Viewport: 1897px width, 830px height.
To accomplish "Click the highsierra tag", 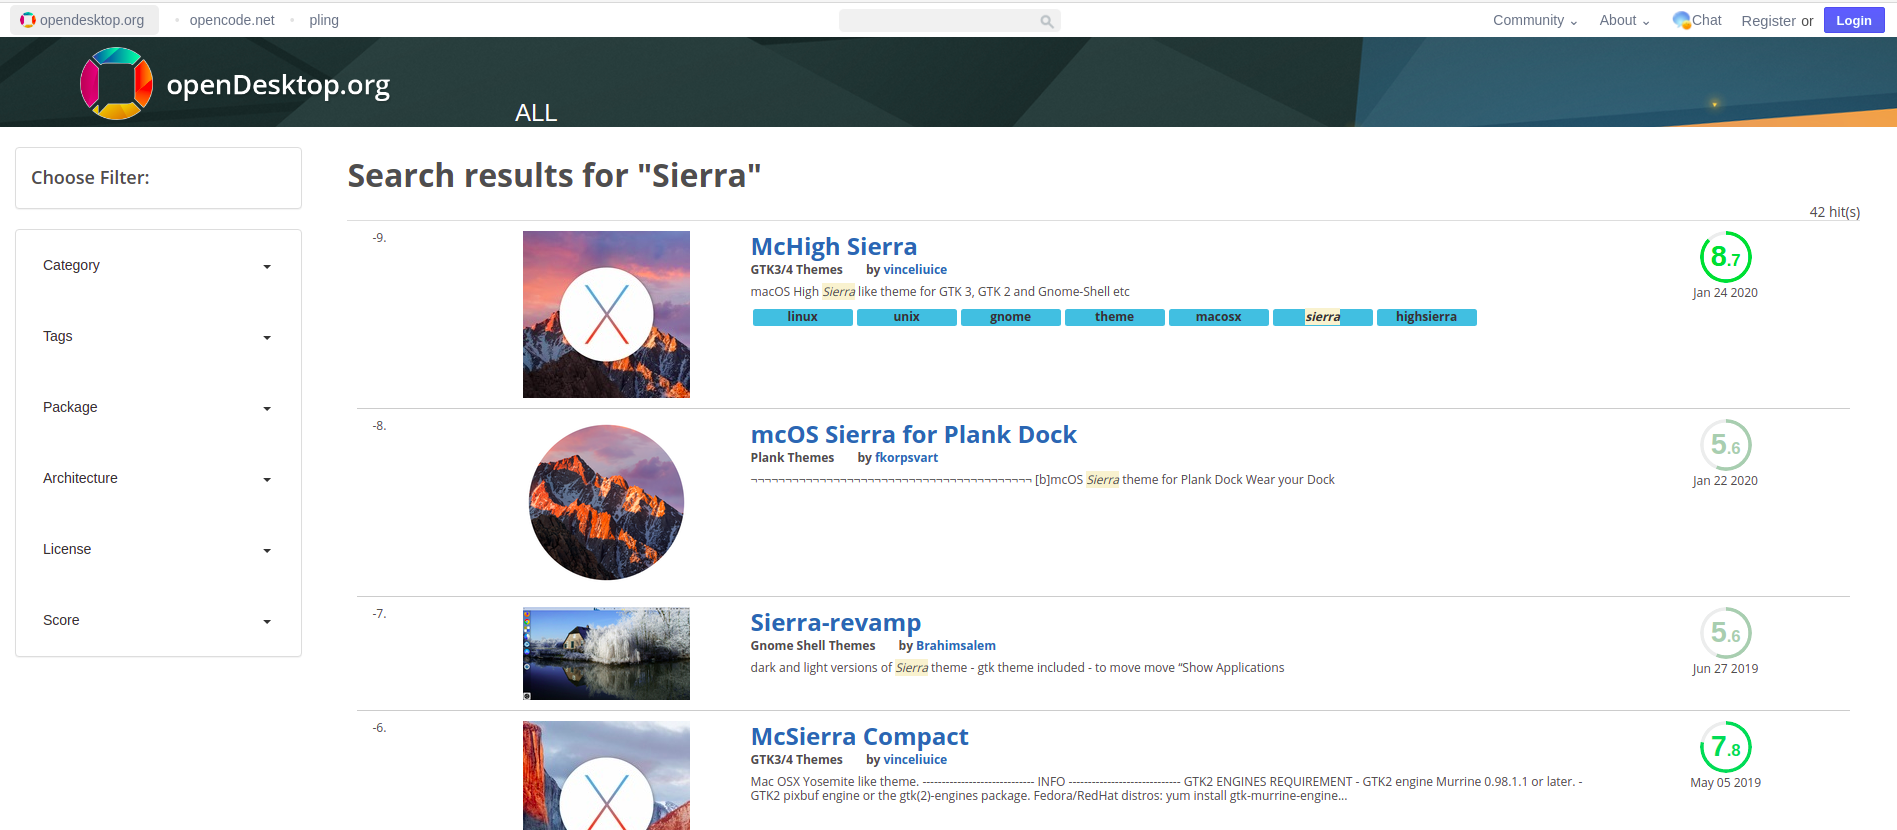I will tap(1426, 317).
